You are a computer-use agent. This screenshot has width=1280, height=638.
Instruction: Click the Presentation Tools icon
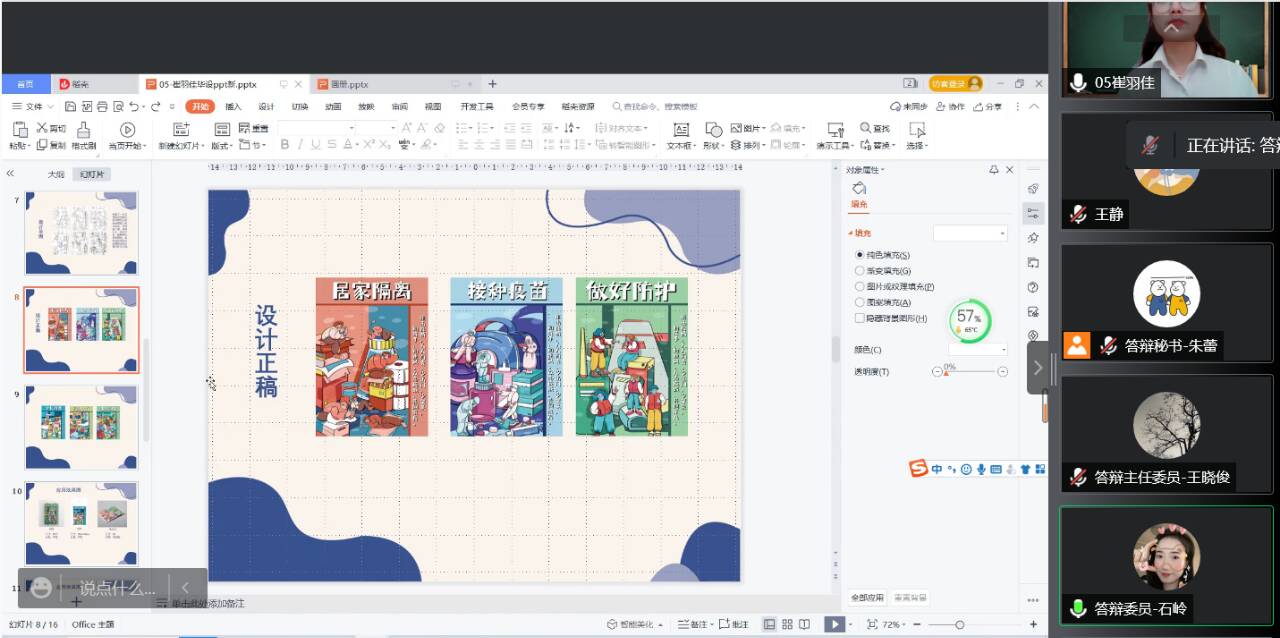click(x=835, y=129)
